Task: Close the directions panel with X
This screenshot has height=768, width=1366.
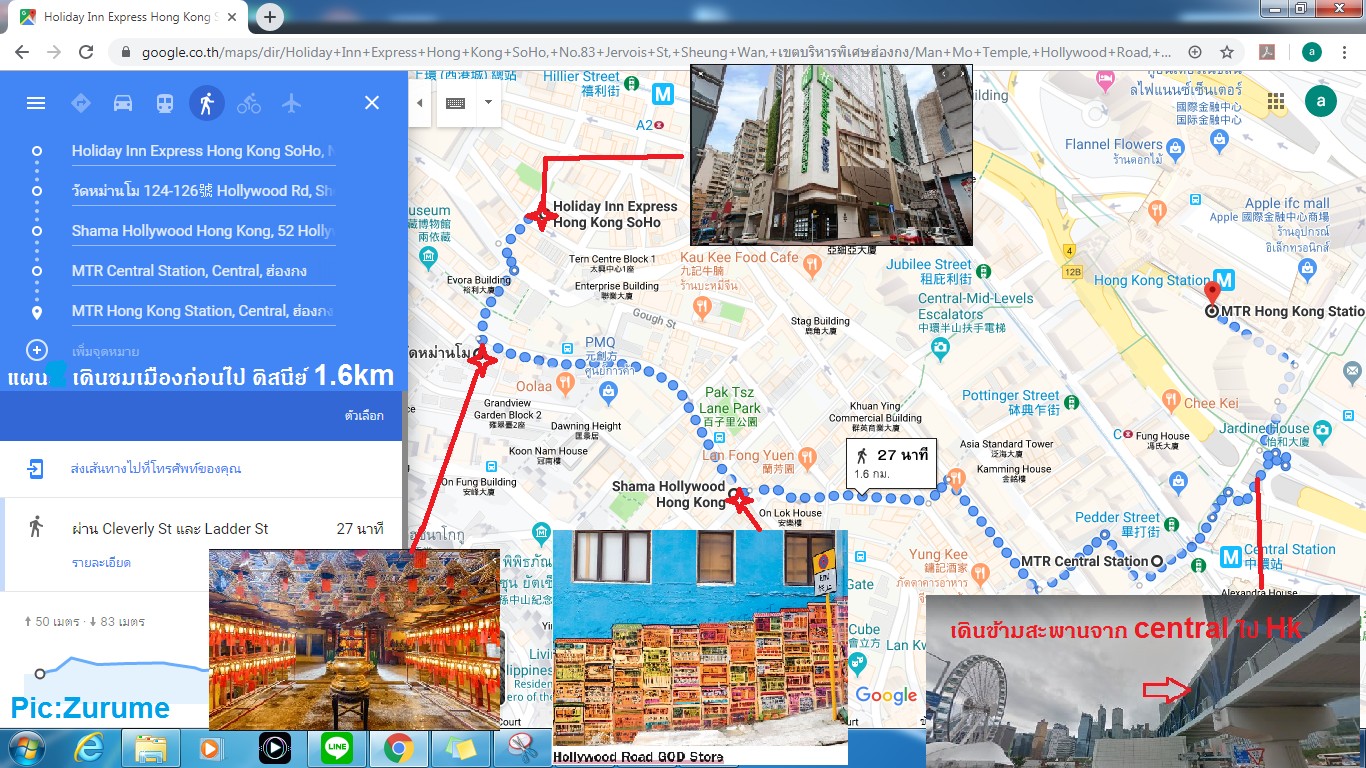Action: [372, 103]
